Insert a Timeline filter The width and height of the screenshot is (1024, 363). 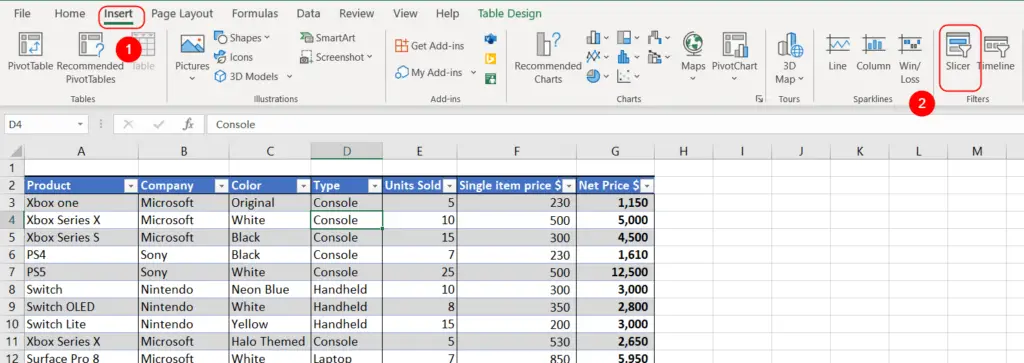click(x=995, y=52)
